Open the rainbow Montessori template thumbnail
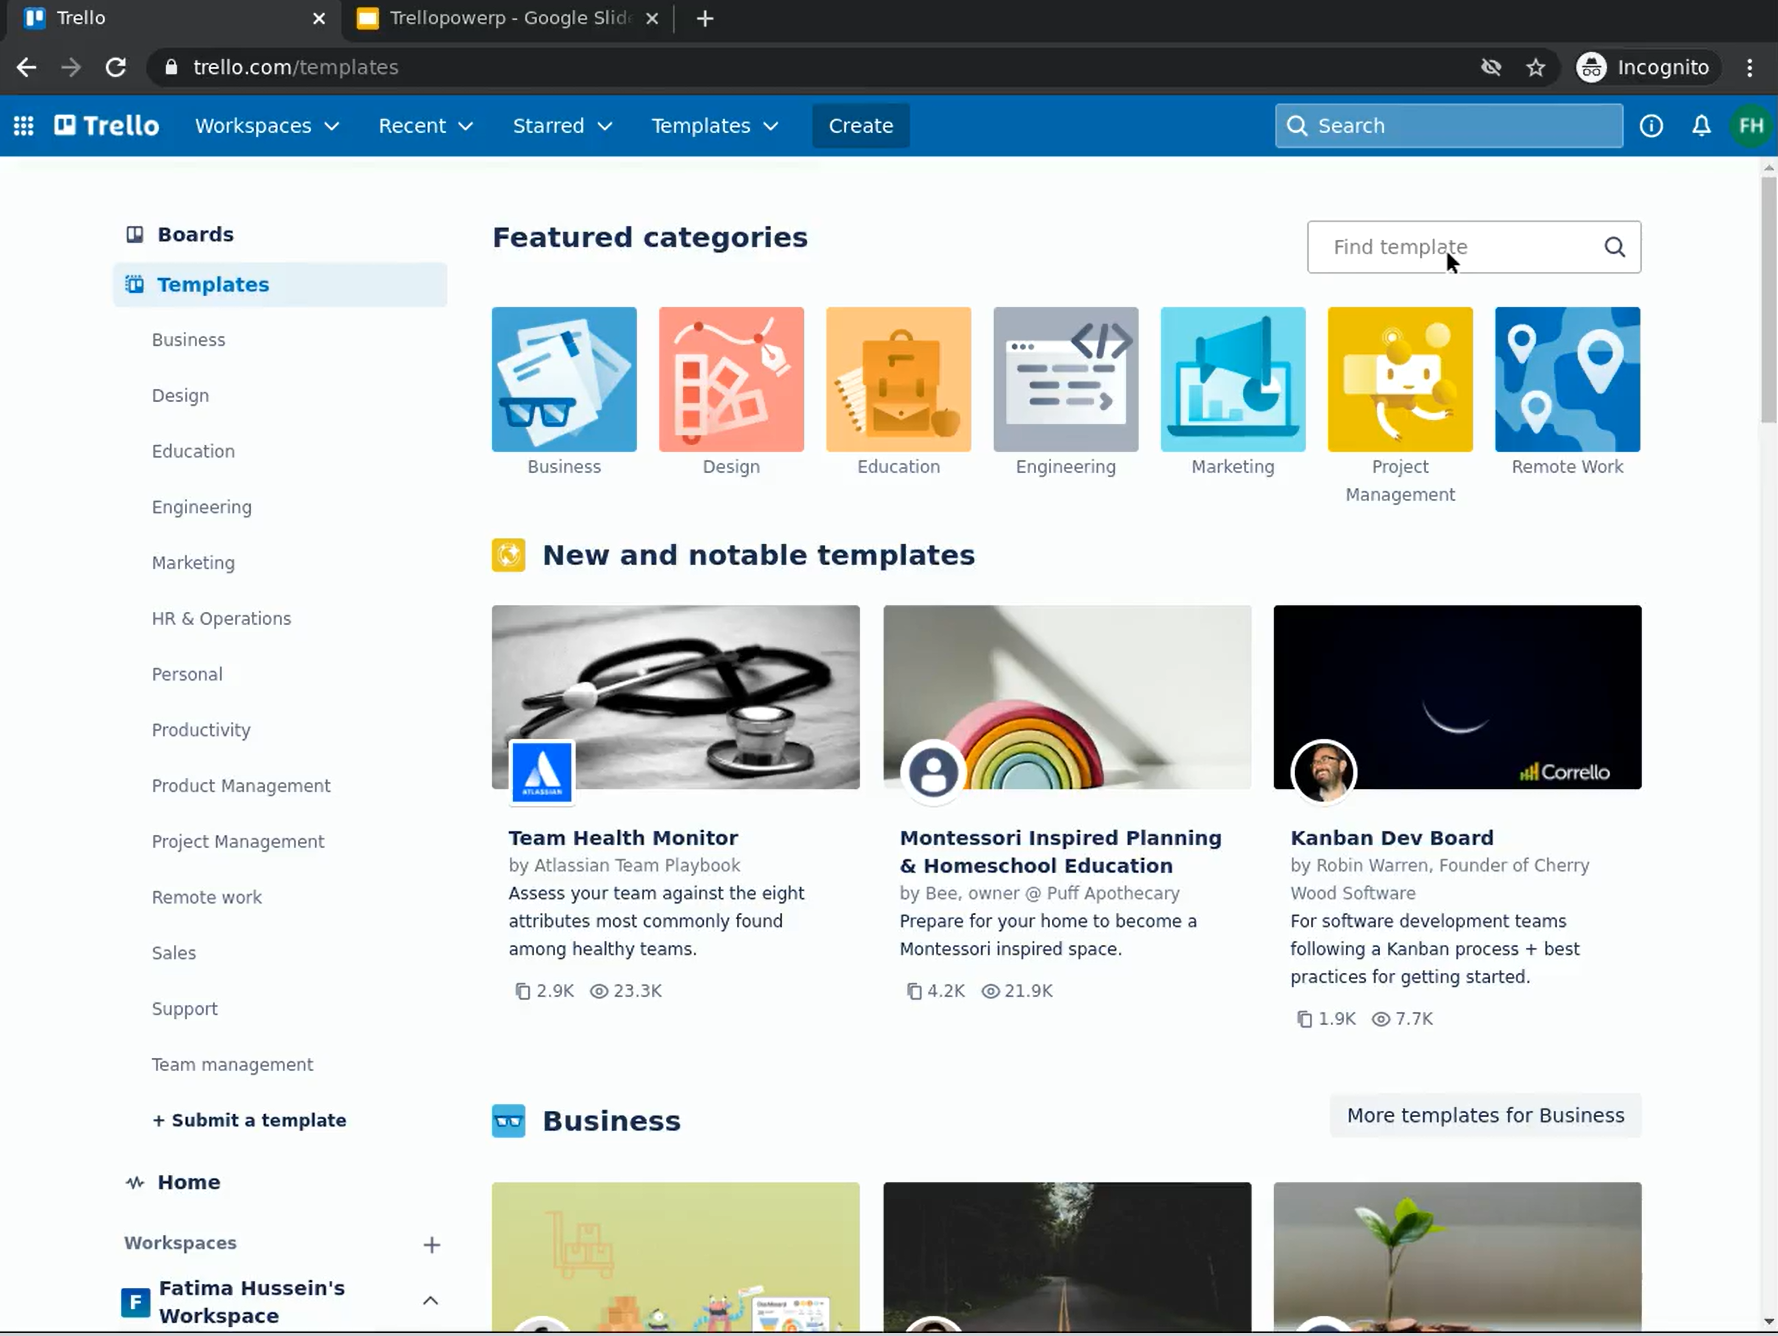 (1067, 697)
